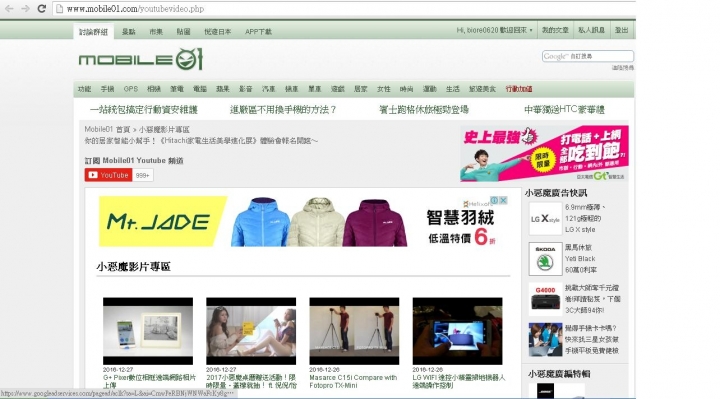The image size is (720, 399).
Task: Open the 旅遊美食 category menu
Action: (x=482, y=89)
